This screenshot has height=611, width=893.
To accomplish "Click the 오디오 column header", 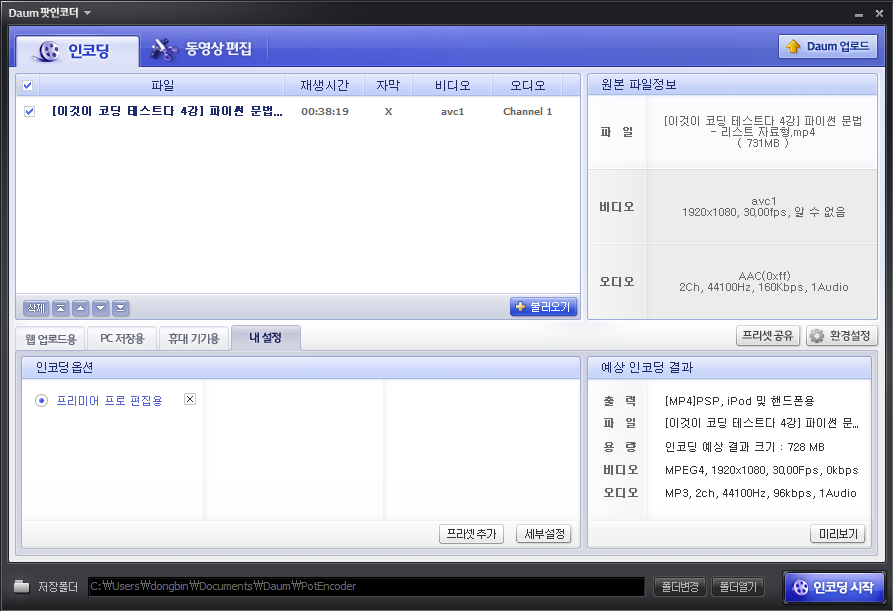I will pyautogui.click(x=527, y=85).
